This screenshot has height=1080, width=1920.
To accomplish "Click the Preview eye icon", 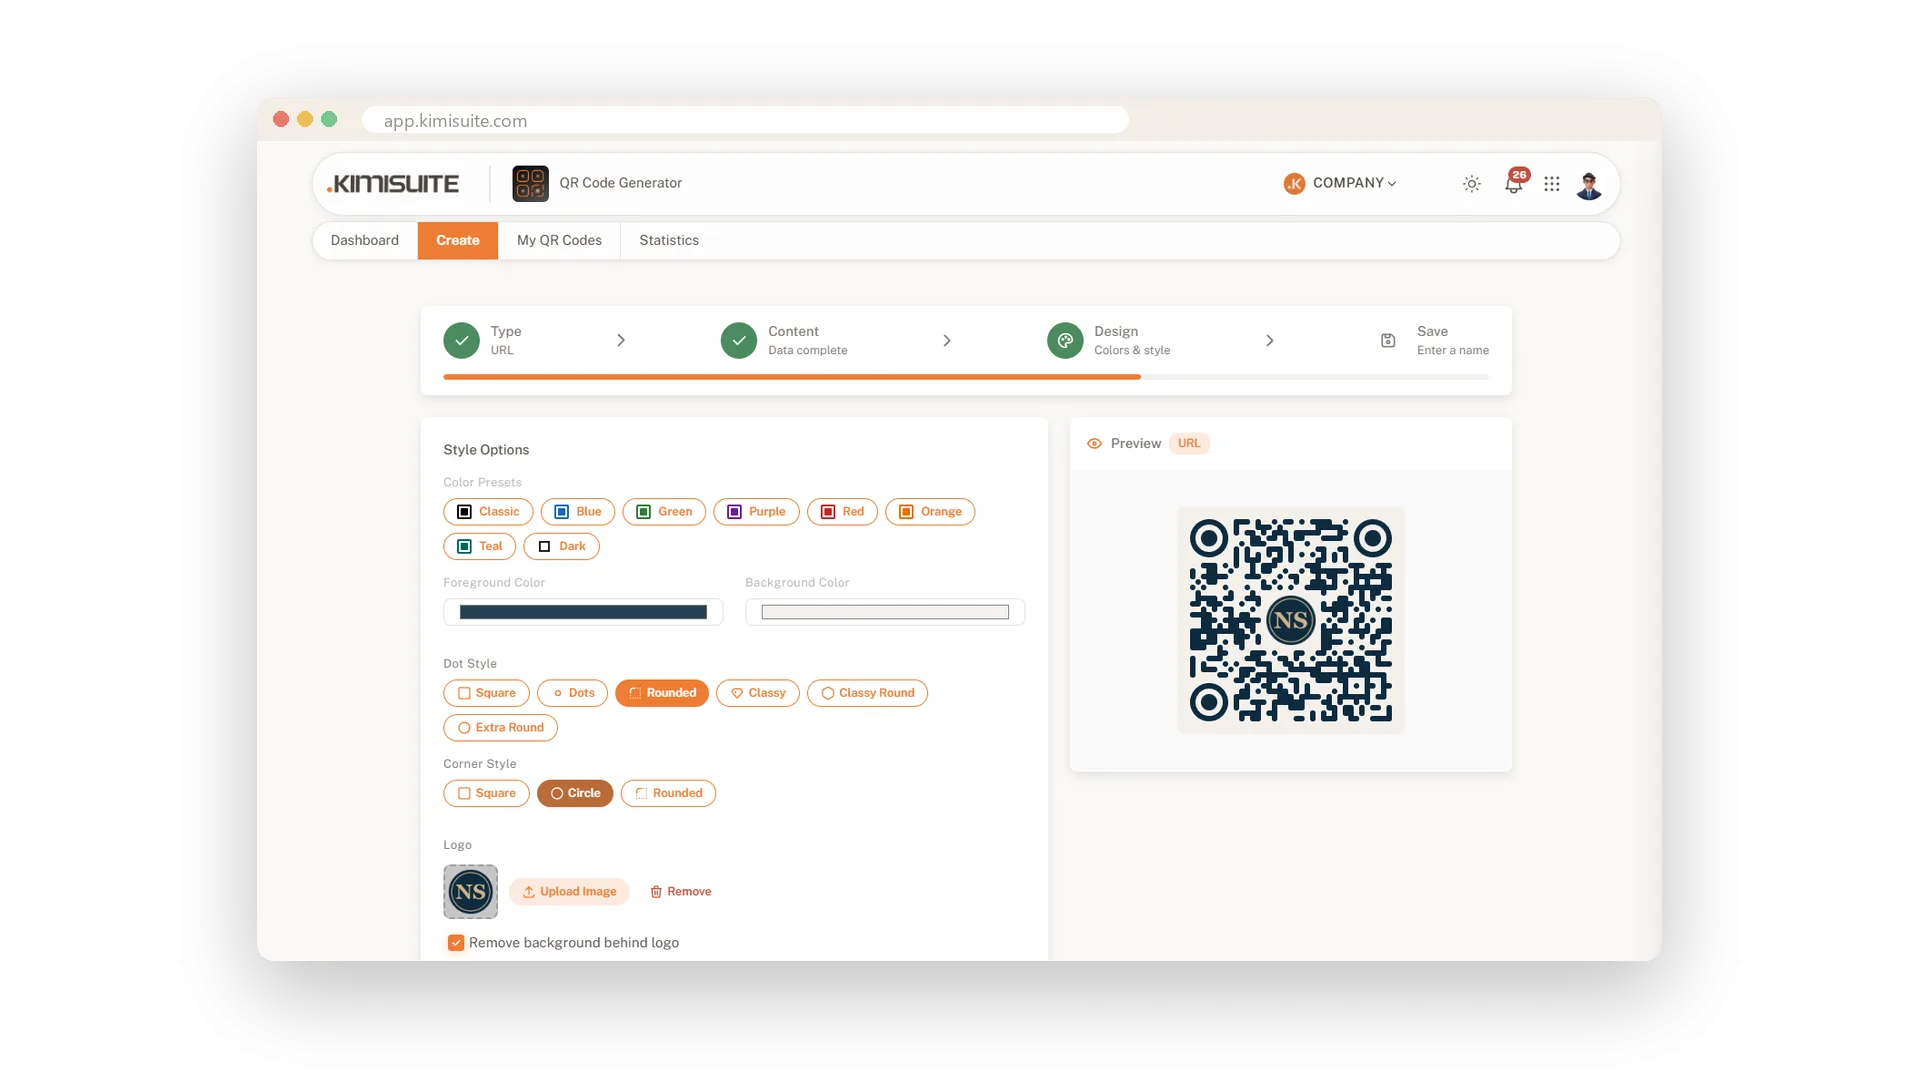I will 1094,444.
